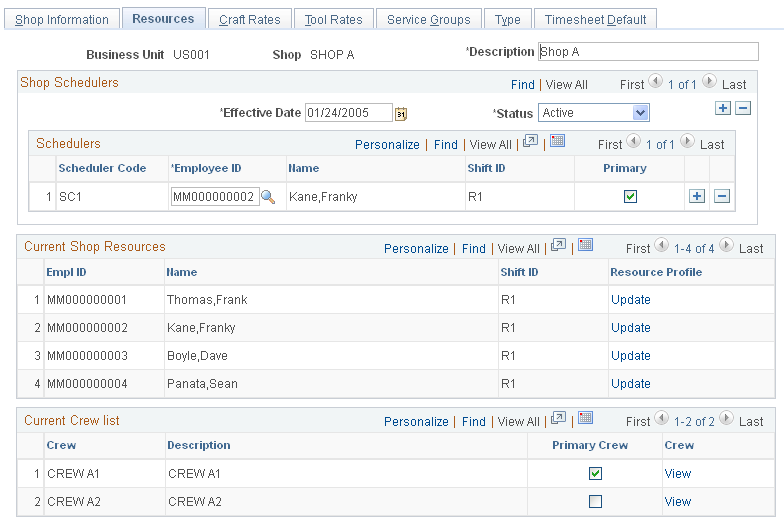
Task: Update resource profile for Boyle,Dave
Action: pos(630,356)
